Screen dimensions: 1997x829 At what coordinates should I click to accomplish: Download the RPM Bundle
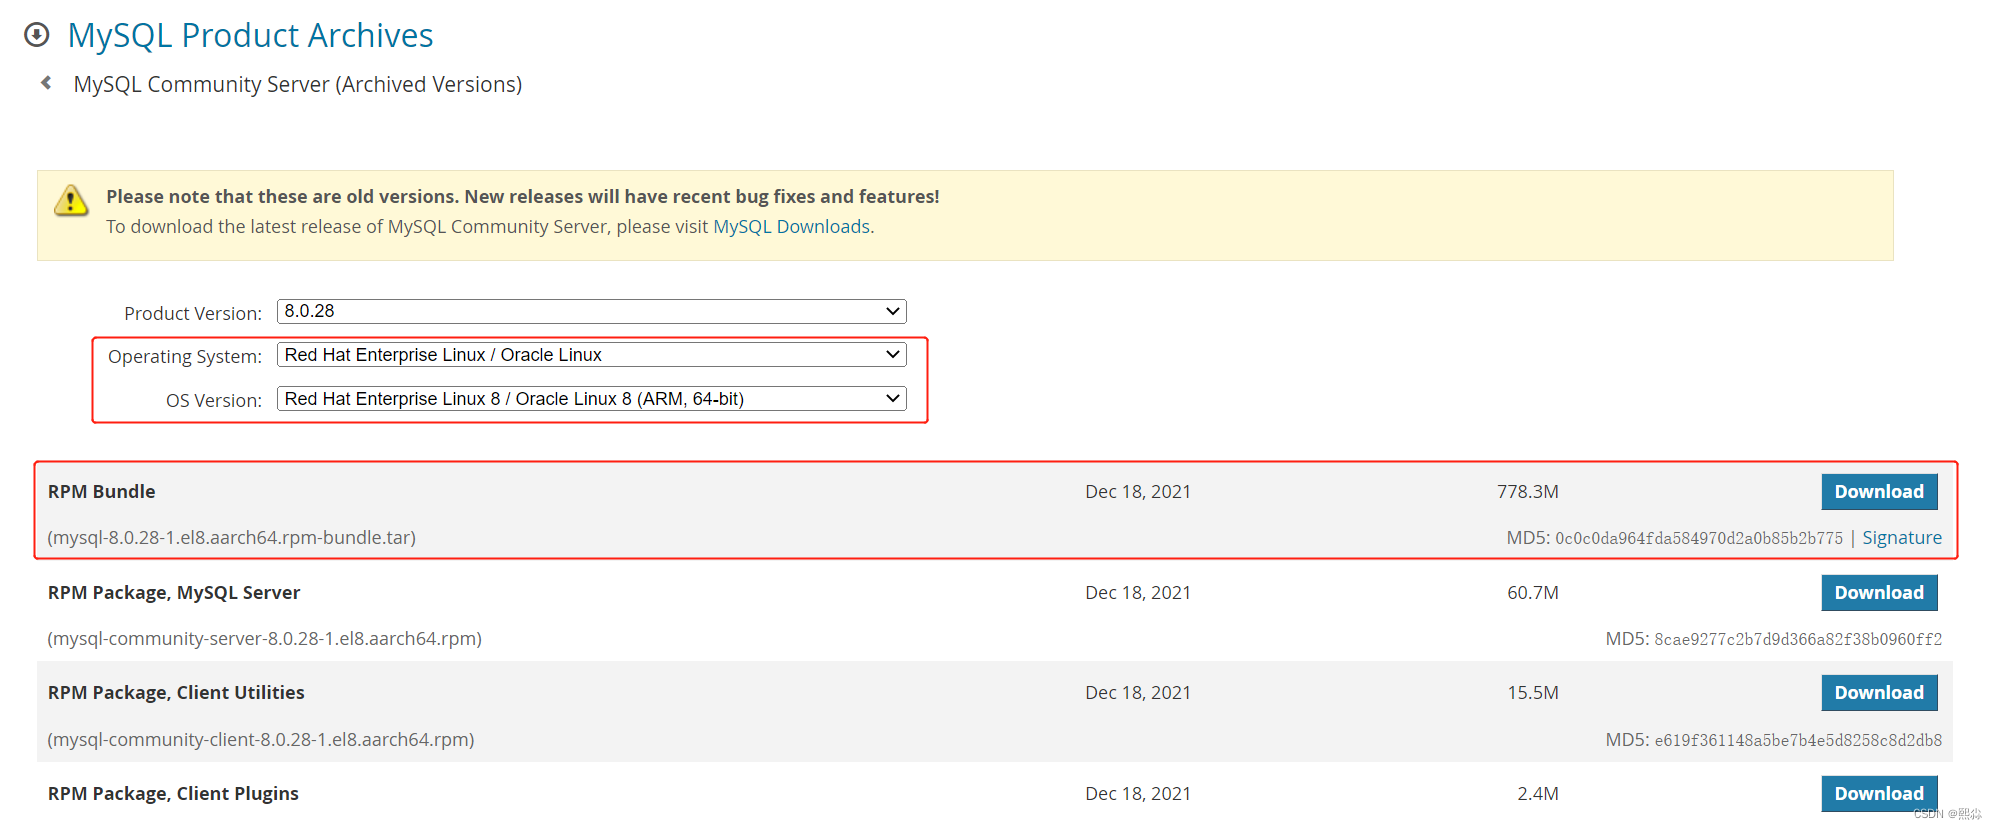click(1879, 492)
